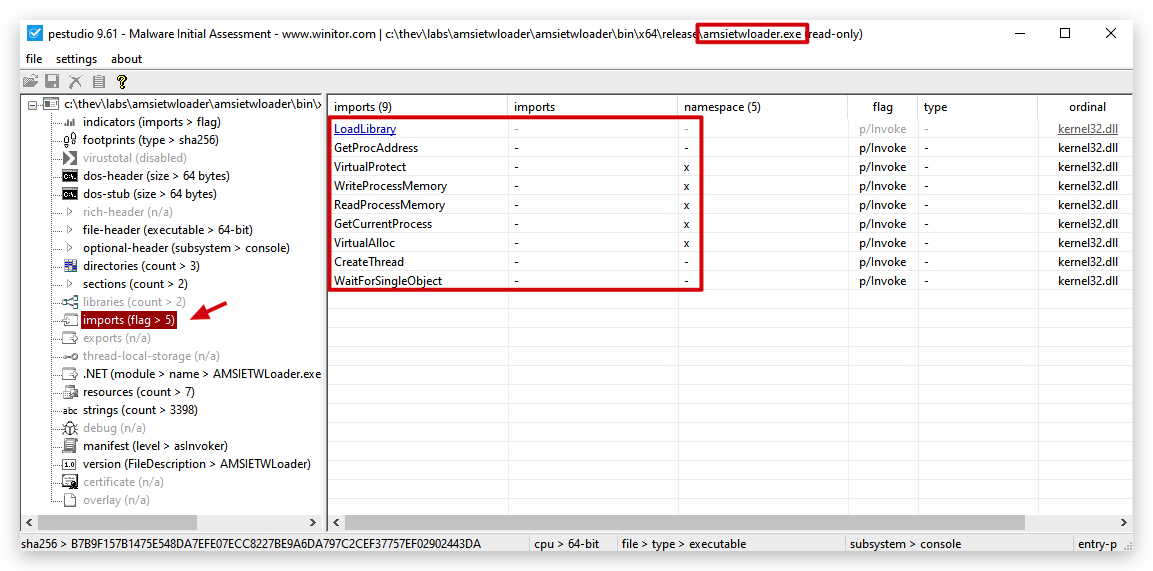Click the close file X toolbar icon
The image size is (1153, 571).
pos(76,82)
